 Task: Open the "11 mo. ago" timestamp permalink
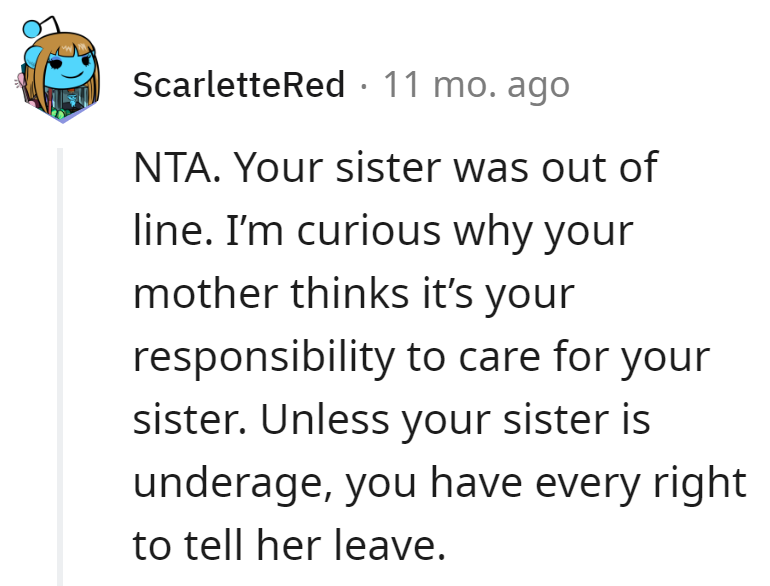tap(476, 85)
